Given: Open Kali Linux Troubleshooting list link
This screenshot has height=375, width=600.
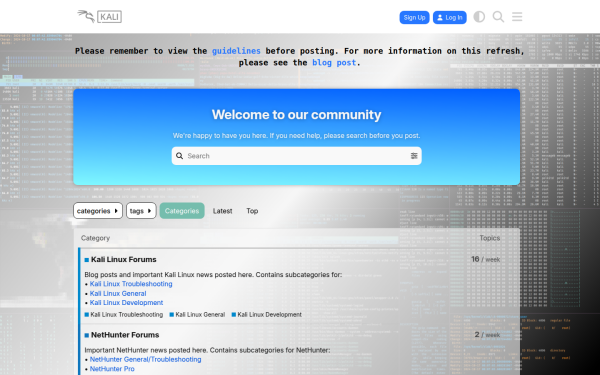Looking at the screenshot, I should point(131,284).
